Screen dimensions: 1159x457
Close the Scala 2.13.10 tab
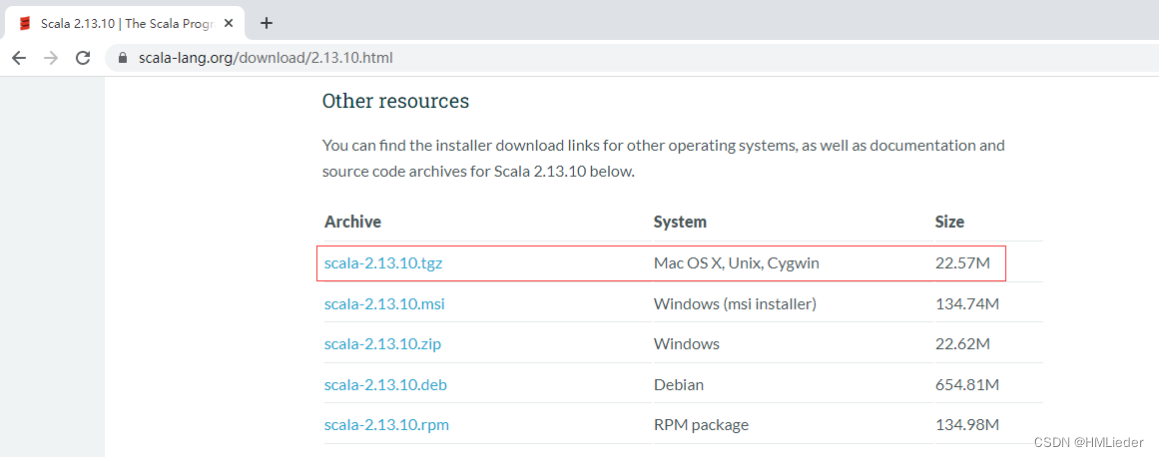[x=228, y=23]
